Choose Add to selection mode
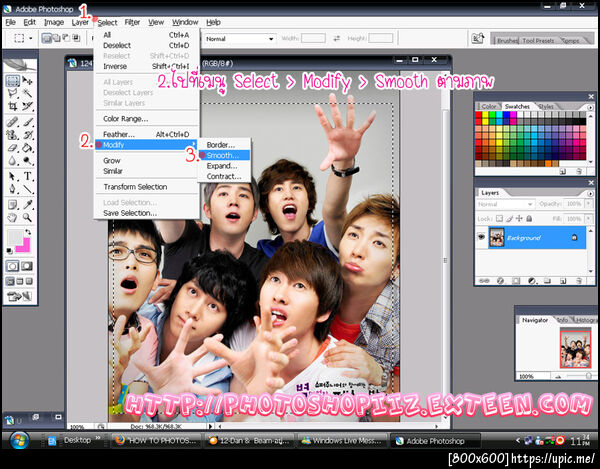Viewport: 600px width, 469px height. point(56,38)
